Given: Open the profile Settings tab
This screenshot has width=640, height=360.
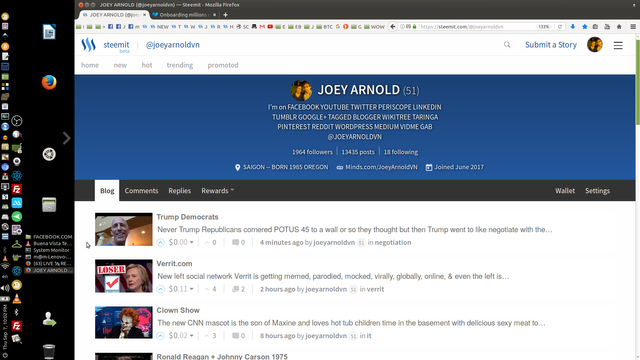Looking at the screenshot, I should (x=597, y=191).
